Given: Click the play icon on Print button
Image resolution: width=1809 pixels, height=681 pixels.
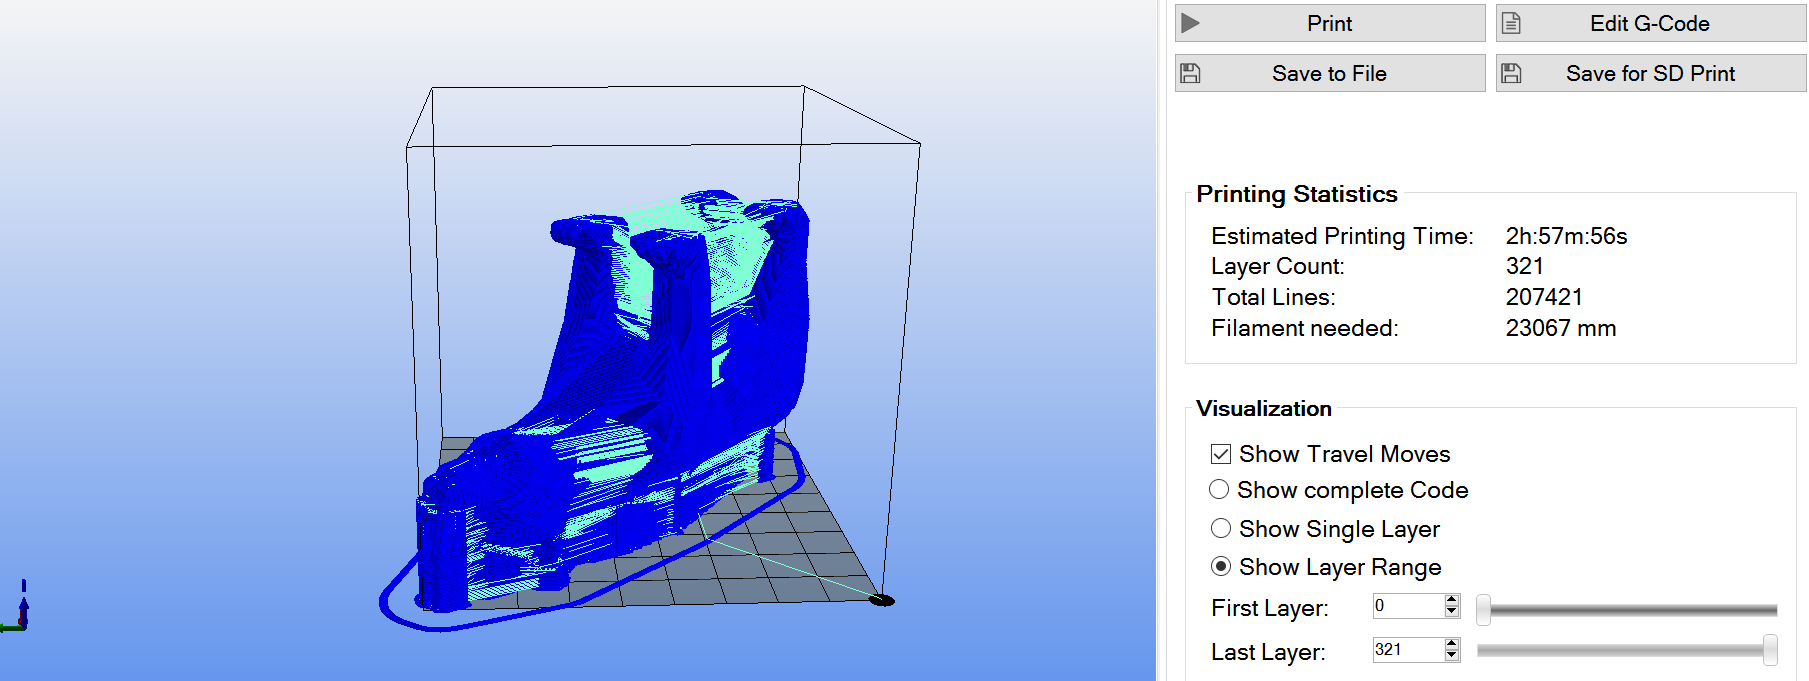Looking at the screenshot, I should pos(1190,23).
